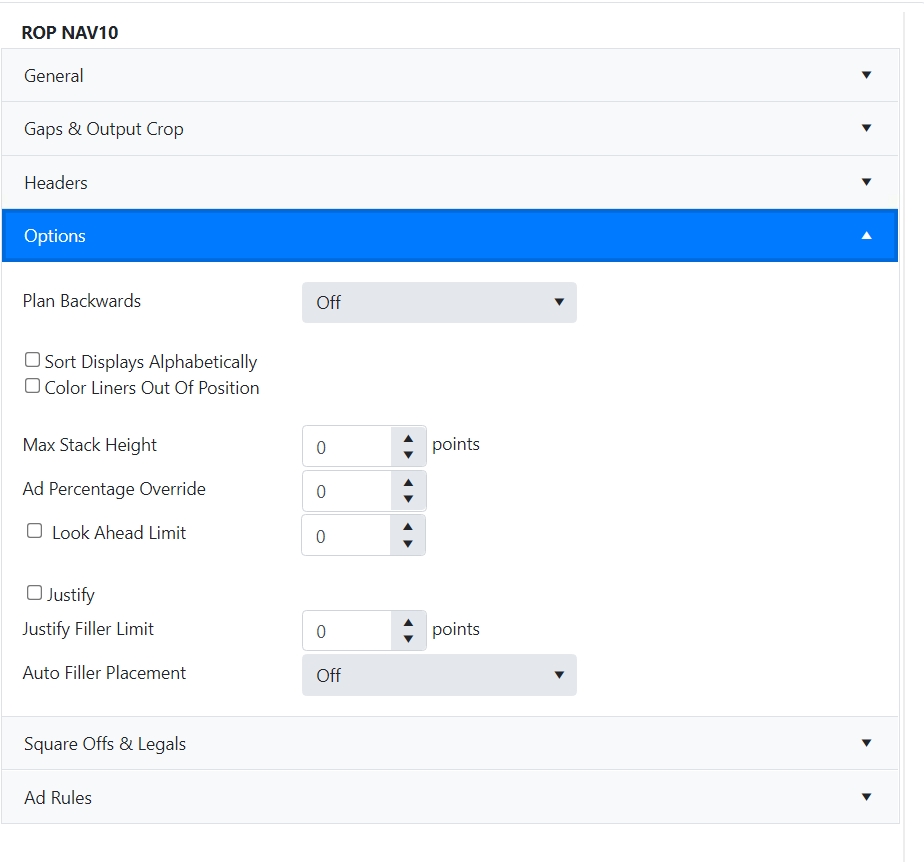The image size is (924, 862).
Task: Increase Justify Filler Limit using up arrow
Action: click(408, 622)
